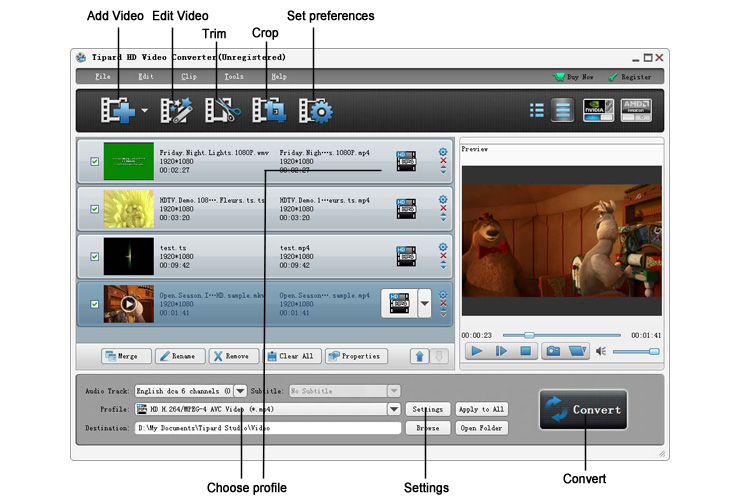Screen dimensions: 750x500
Task: Reorder test.ts row with up/down arrows
Action: [x=443, y=265]
